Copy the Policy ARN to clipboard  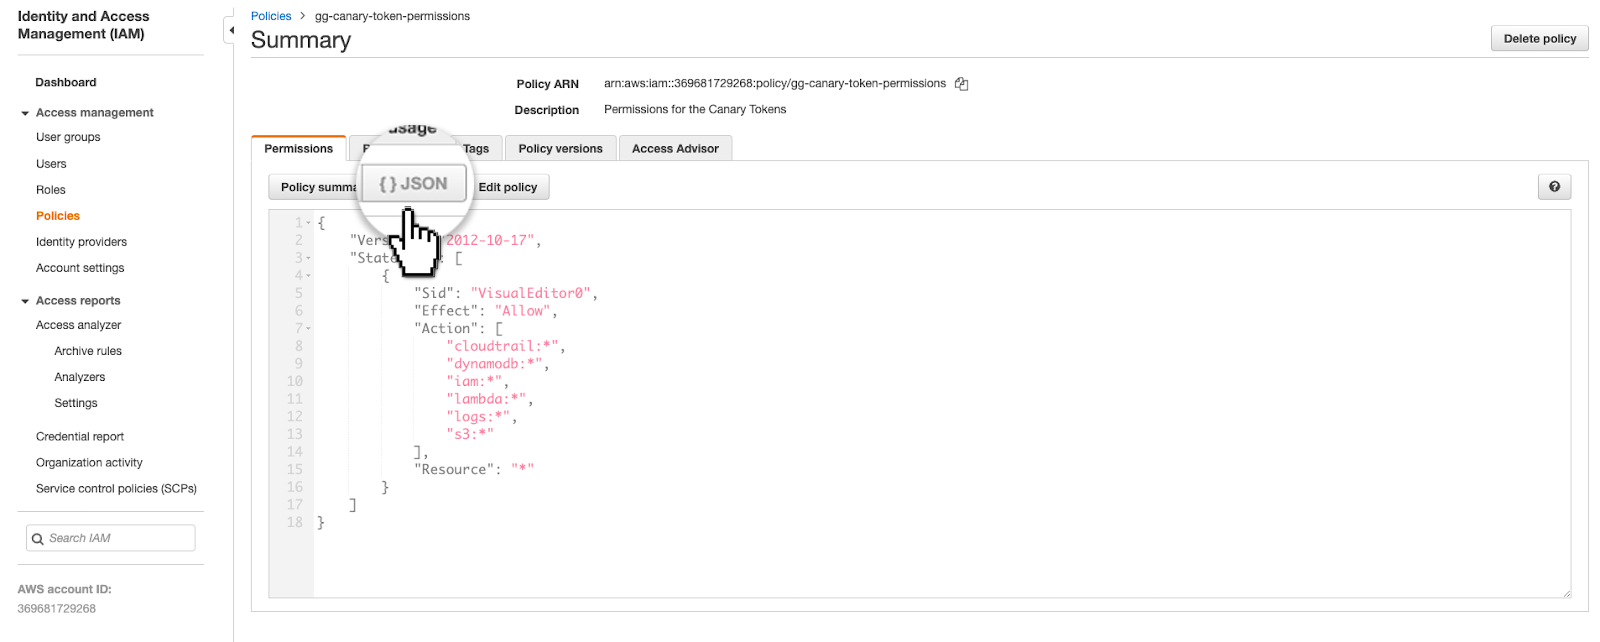click(x=961, y=84)
